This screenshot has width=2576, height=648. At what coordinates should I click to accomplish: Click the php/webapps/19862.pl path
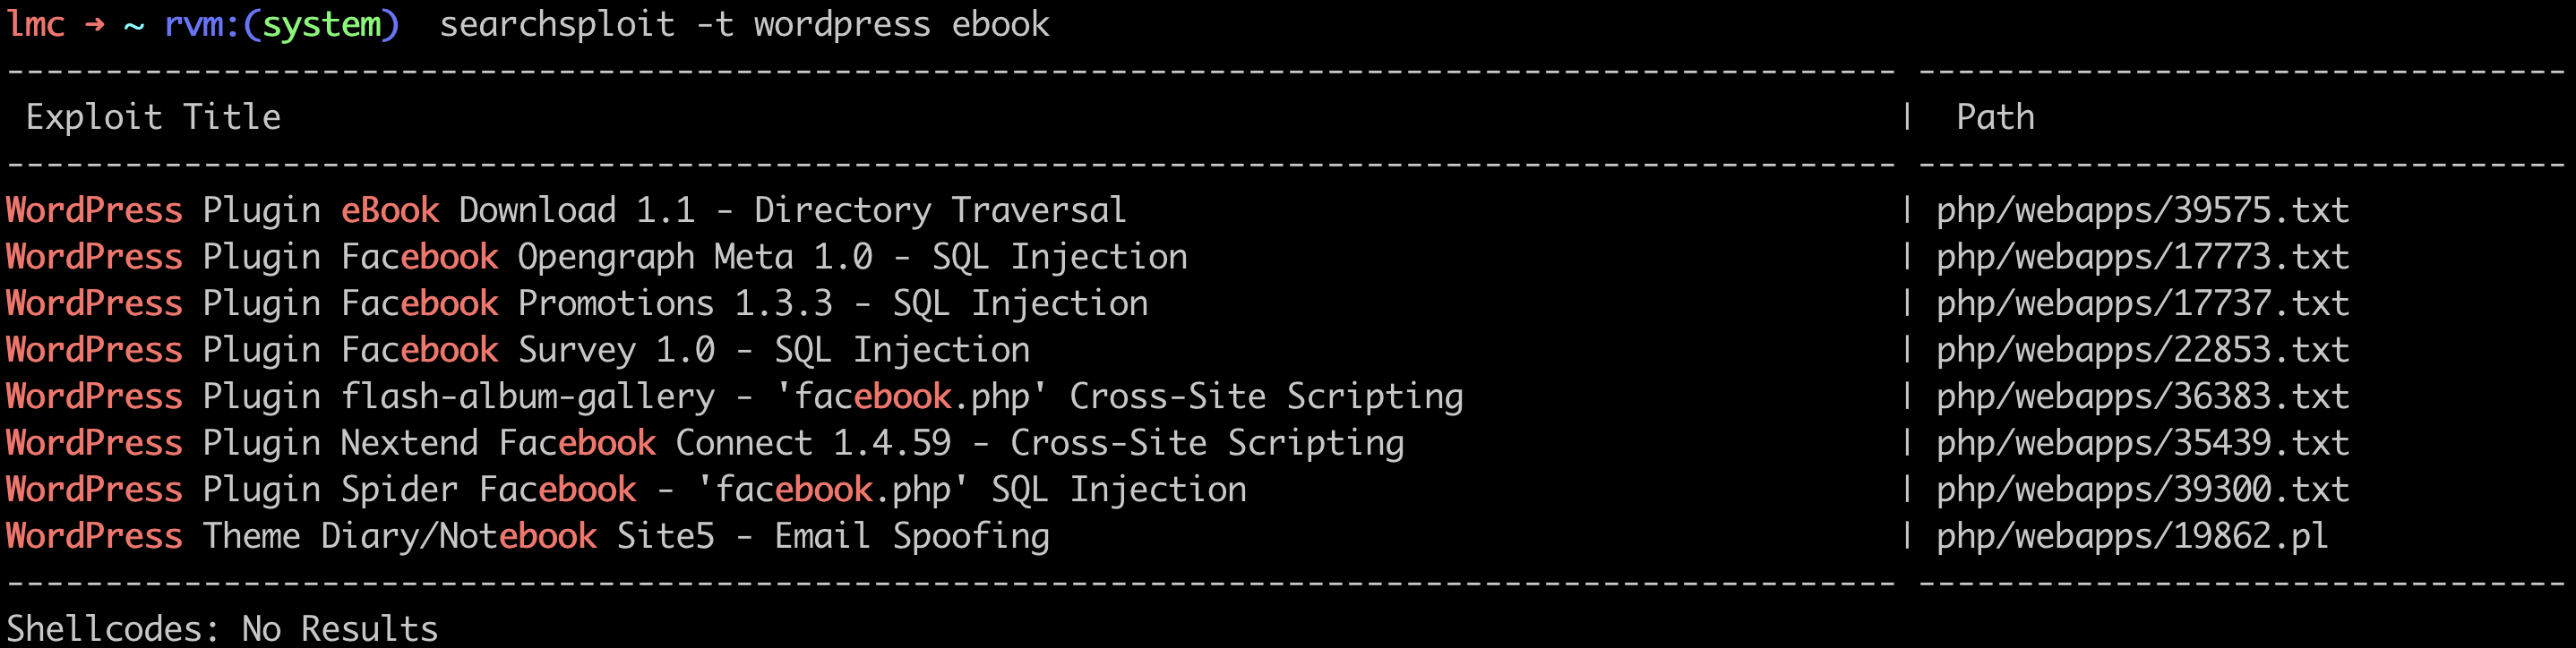tap(2132, 536)
